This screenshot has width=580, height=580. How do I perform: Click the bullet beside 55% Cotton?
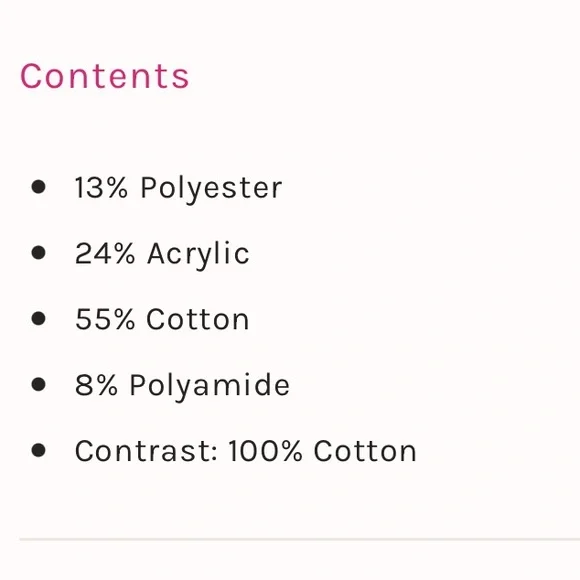38,318
